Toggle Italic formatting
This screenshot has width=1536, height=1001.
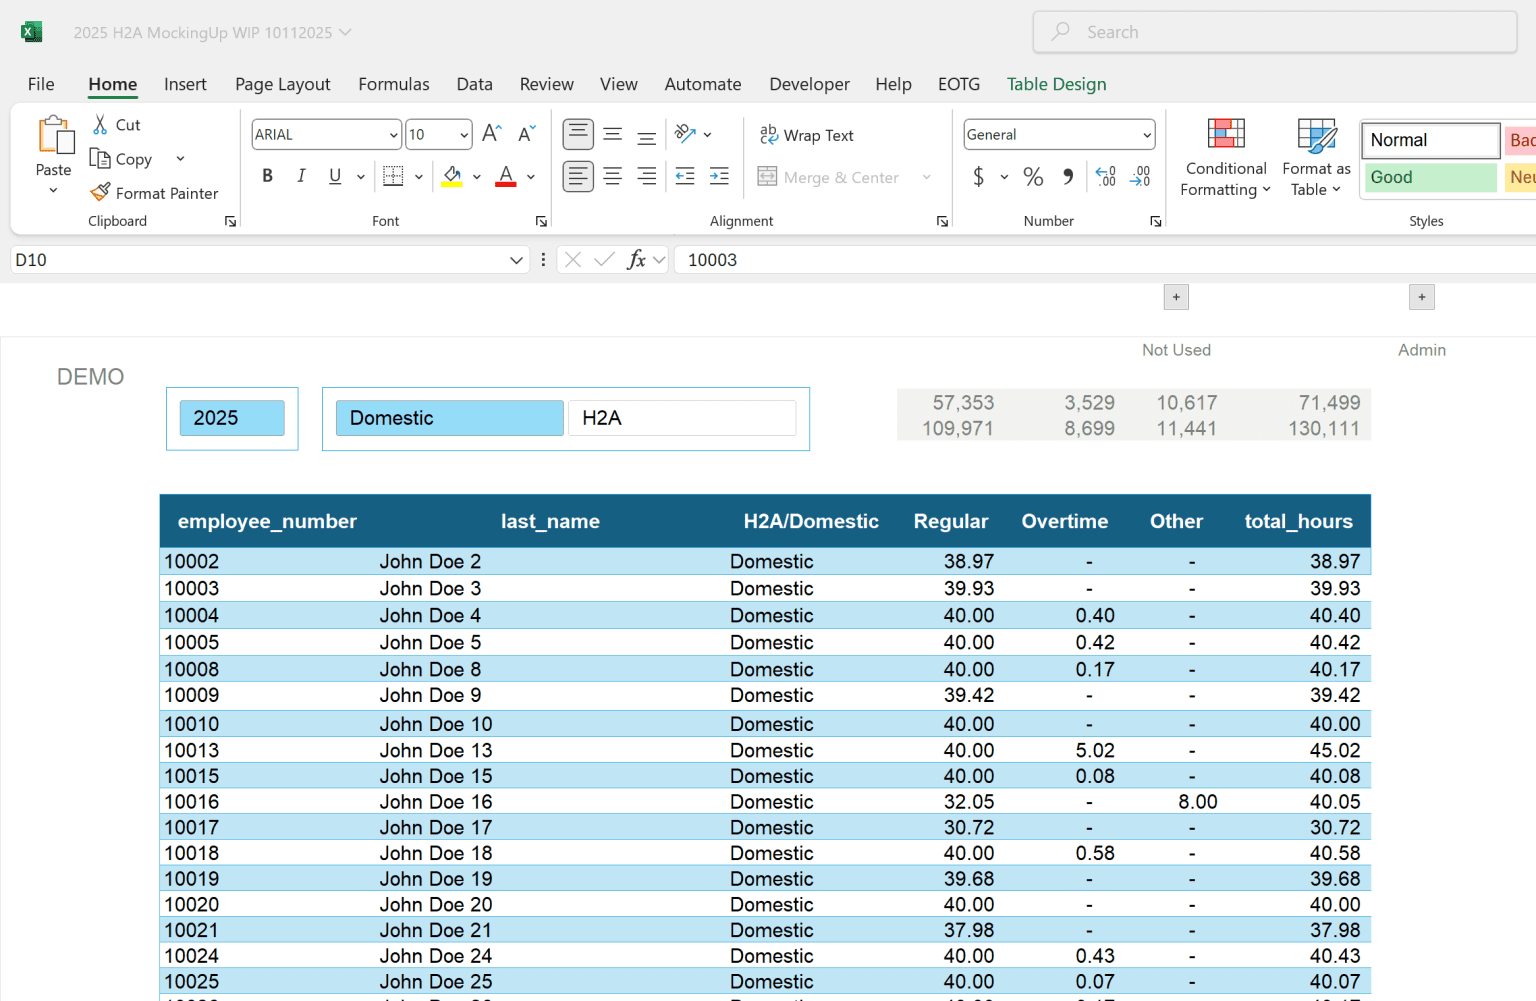pos(301,175)
